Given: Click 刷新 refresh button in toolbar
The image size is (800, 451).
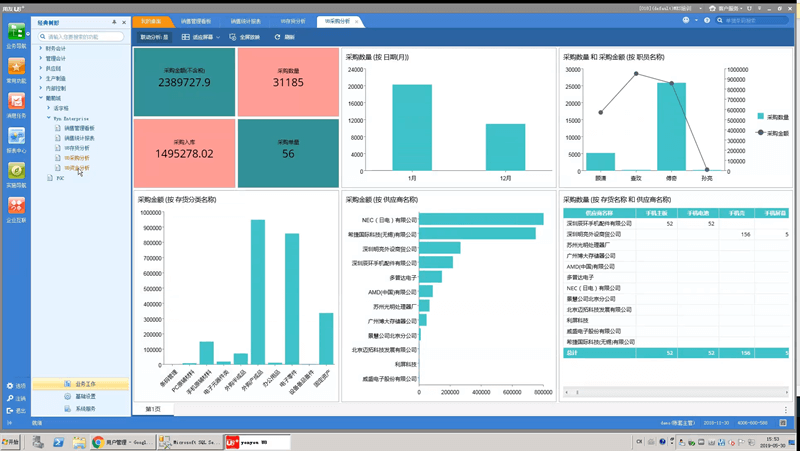Looking at the screenshot, I should [x=284, y=37].
